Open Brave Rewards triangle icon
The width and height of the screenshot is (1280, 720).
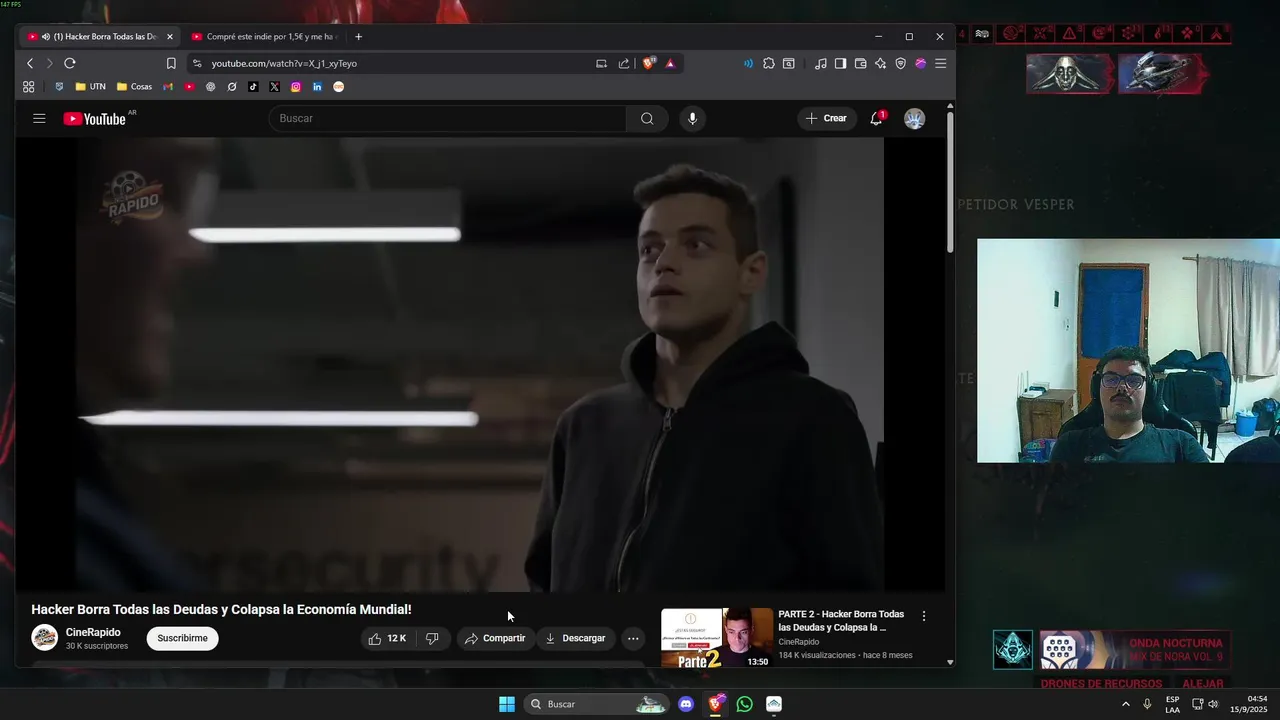[670, 63]
